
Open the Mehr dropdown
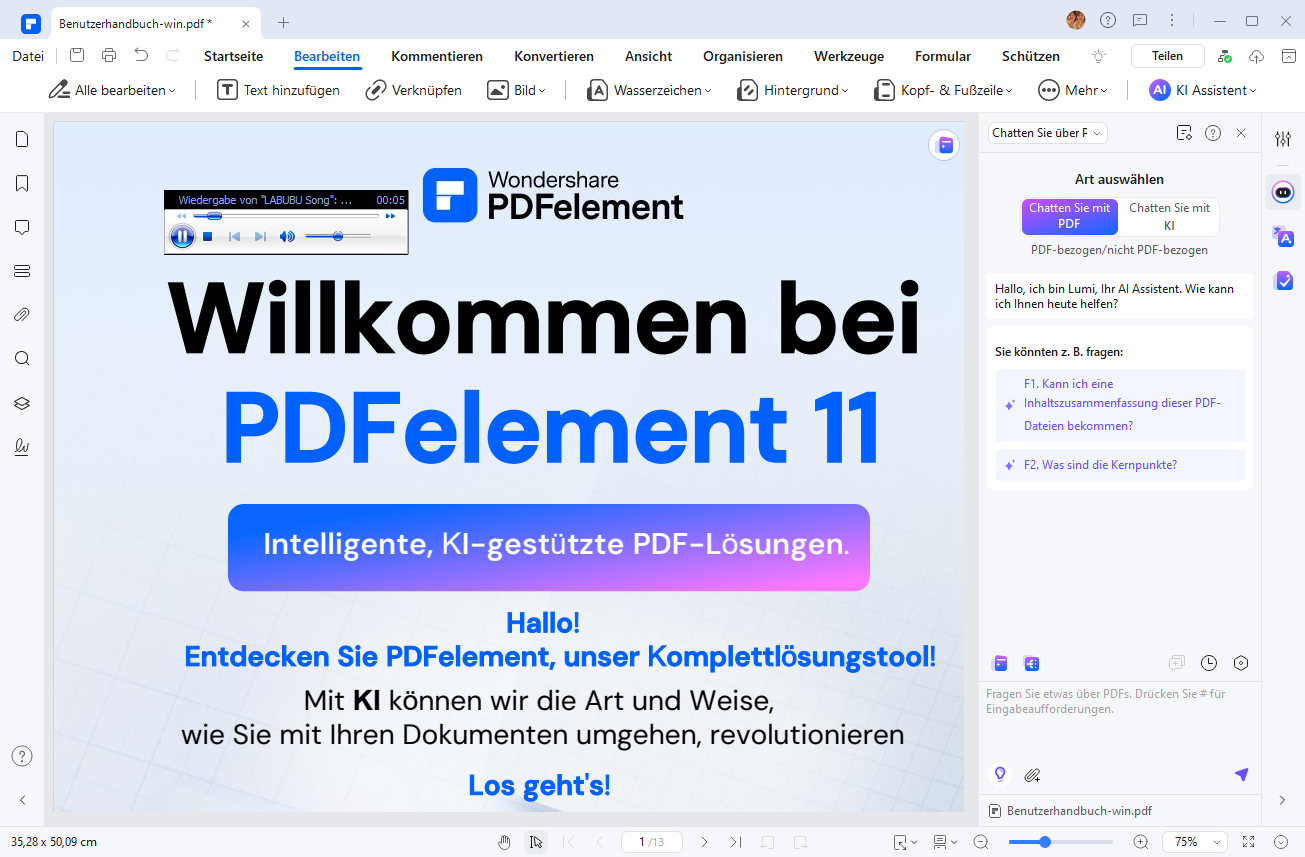1073,90
